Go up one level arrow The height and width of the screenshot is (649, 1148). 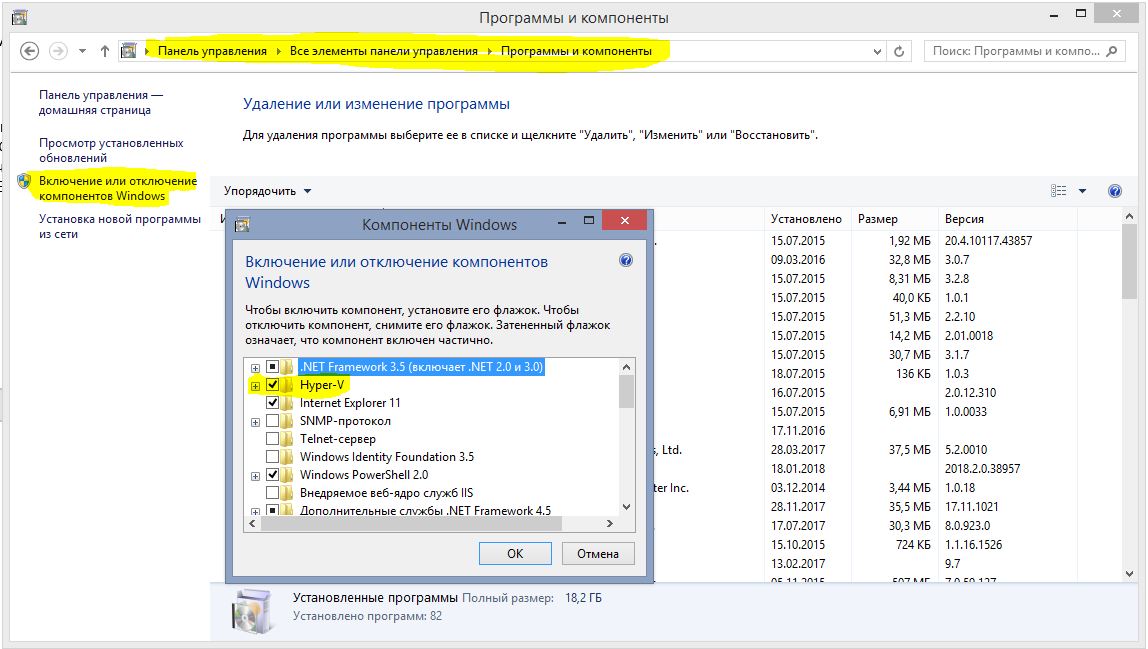pos(105,51)
